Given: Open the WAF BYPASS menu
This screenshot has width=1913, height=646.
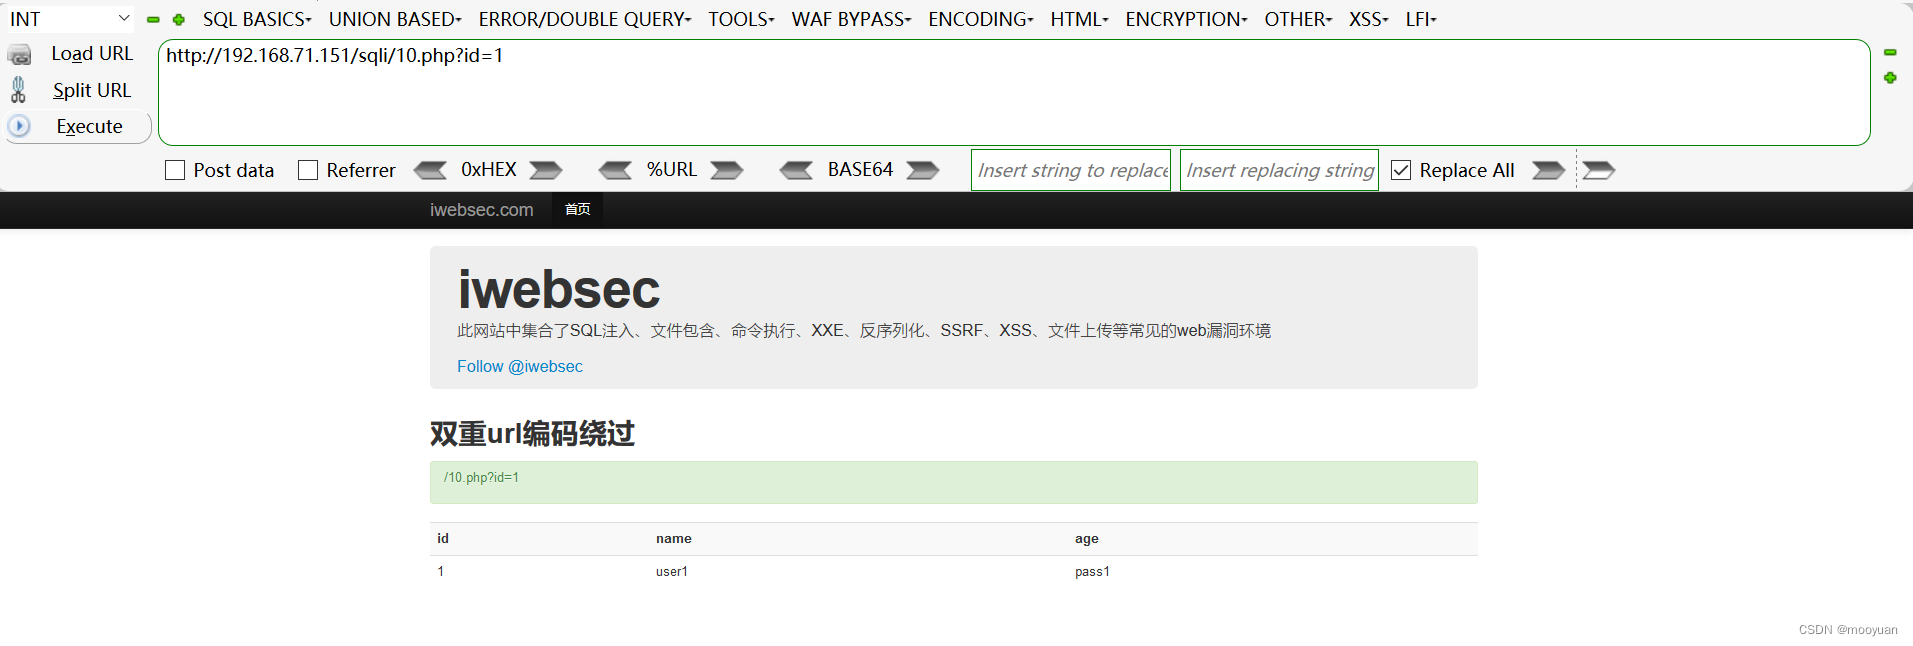Looking at the screenshot, I should [x=851, y=19].
